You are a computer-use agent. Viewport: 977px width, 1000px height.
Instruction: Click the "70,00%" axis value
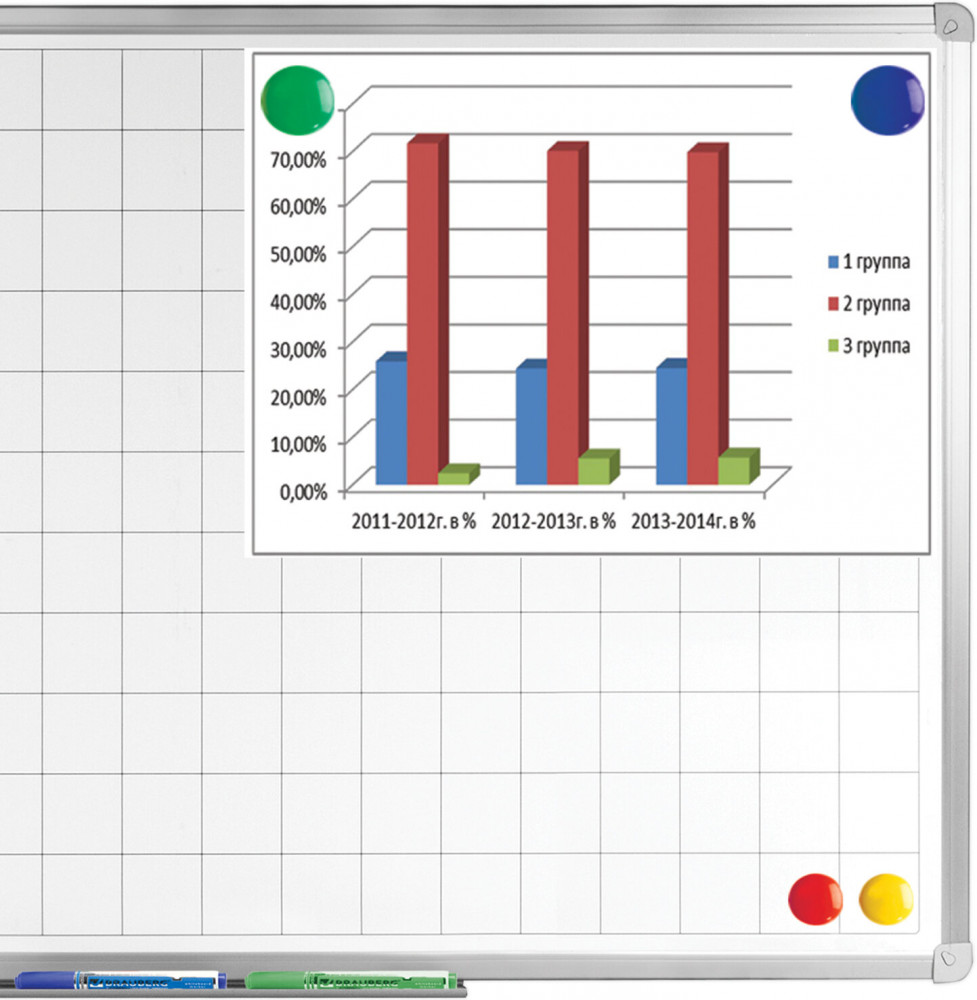click(299, 157)
